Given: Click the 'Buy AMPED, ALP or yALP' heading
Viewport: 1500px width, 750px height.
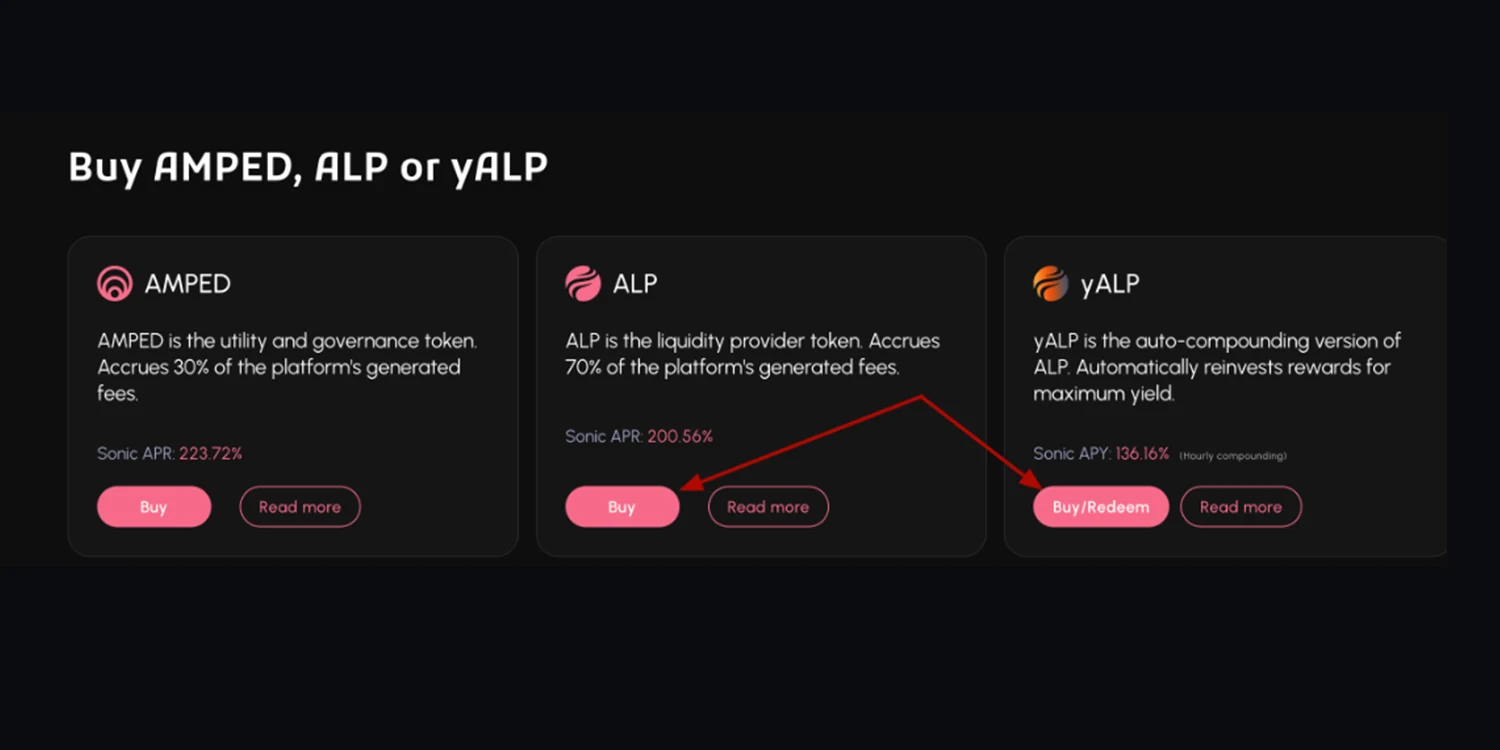Looking at the screenshot, I should [x=308, y=167].
